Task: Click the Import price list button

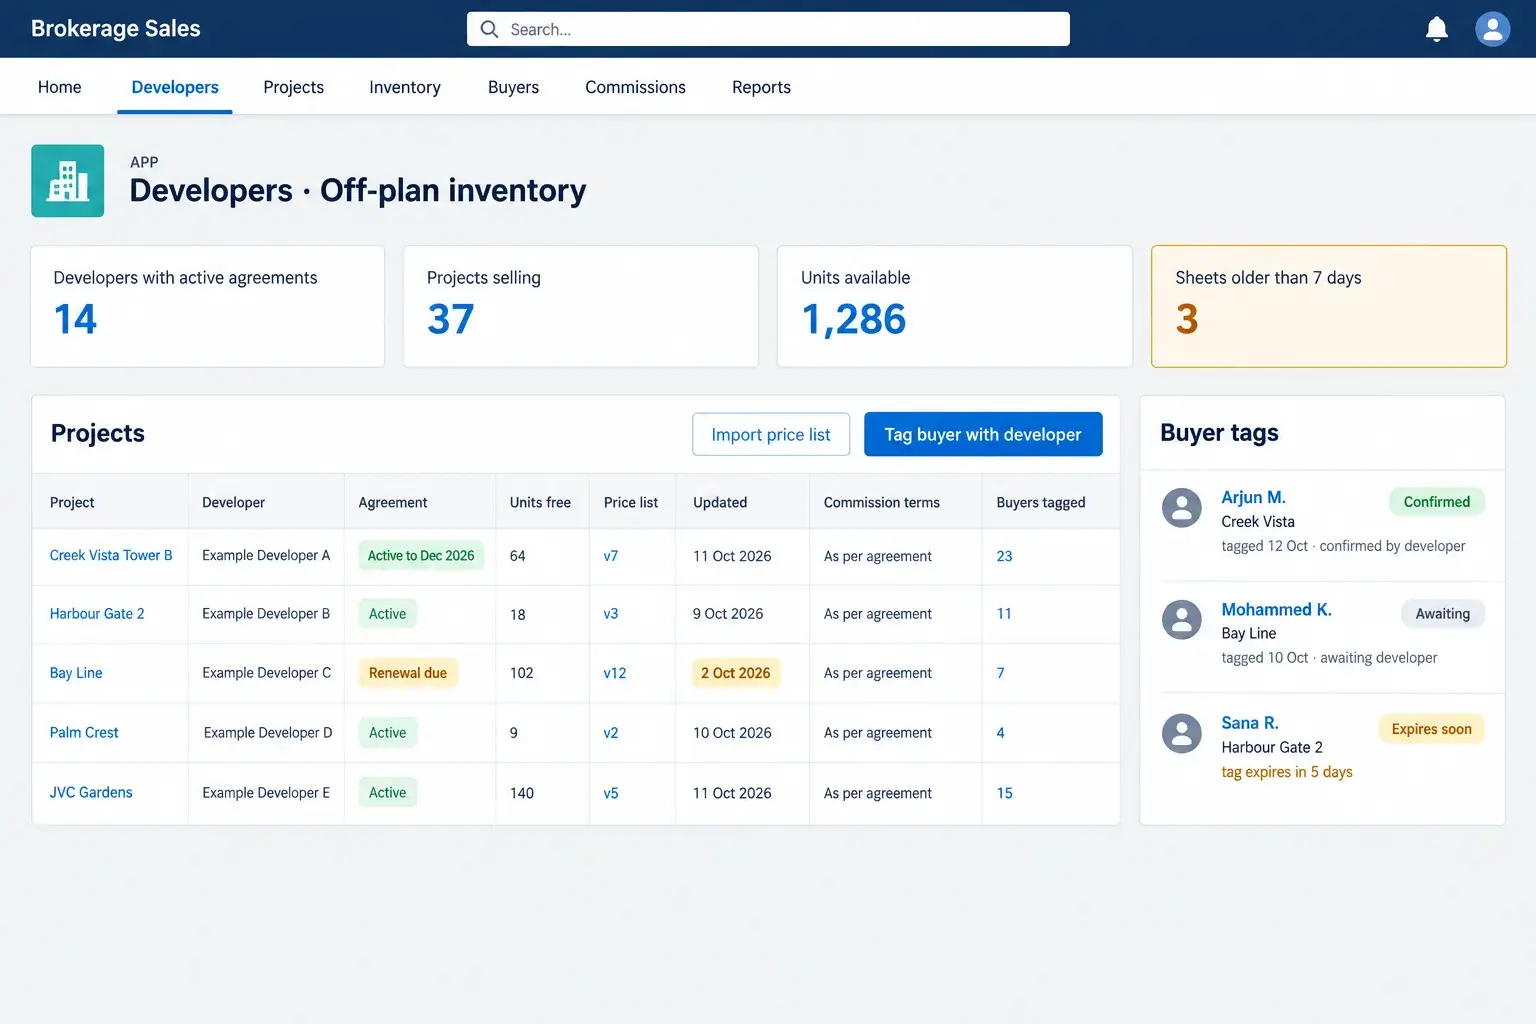Action: 771,434
